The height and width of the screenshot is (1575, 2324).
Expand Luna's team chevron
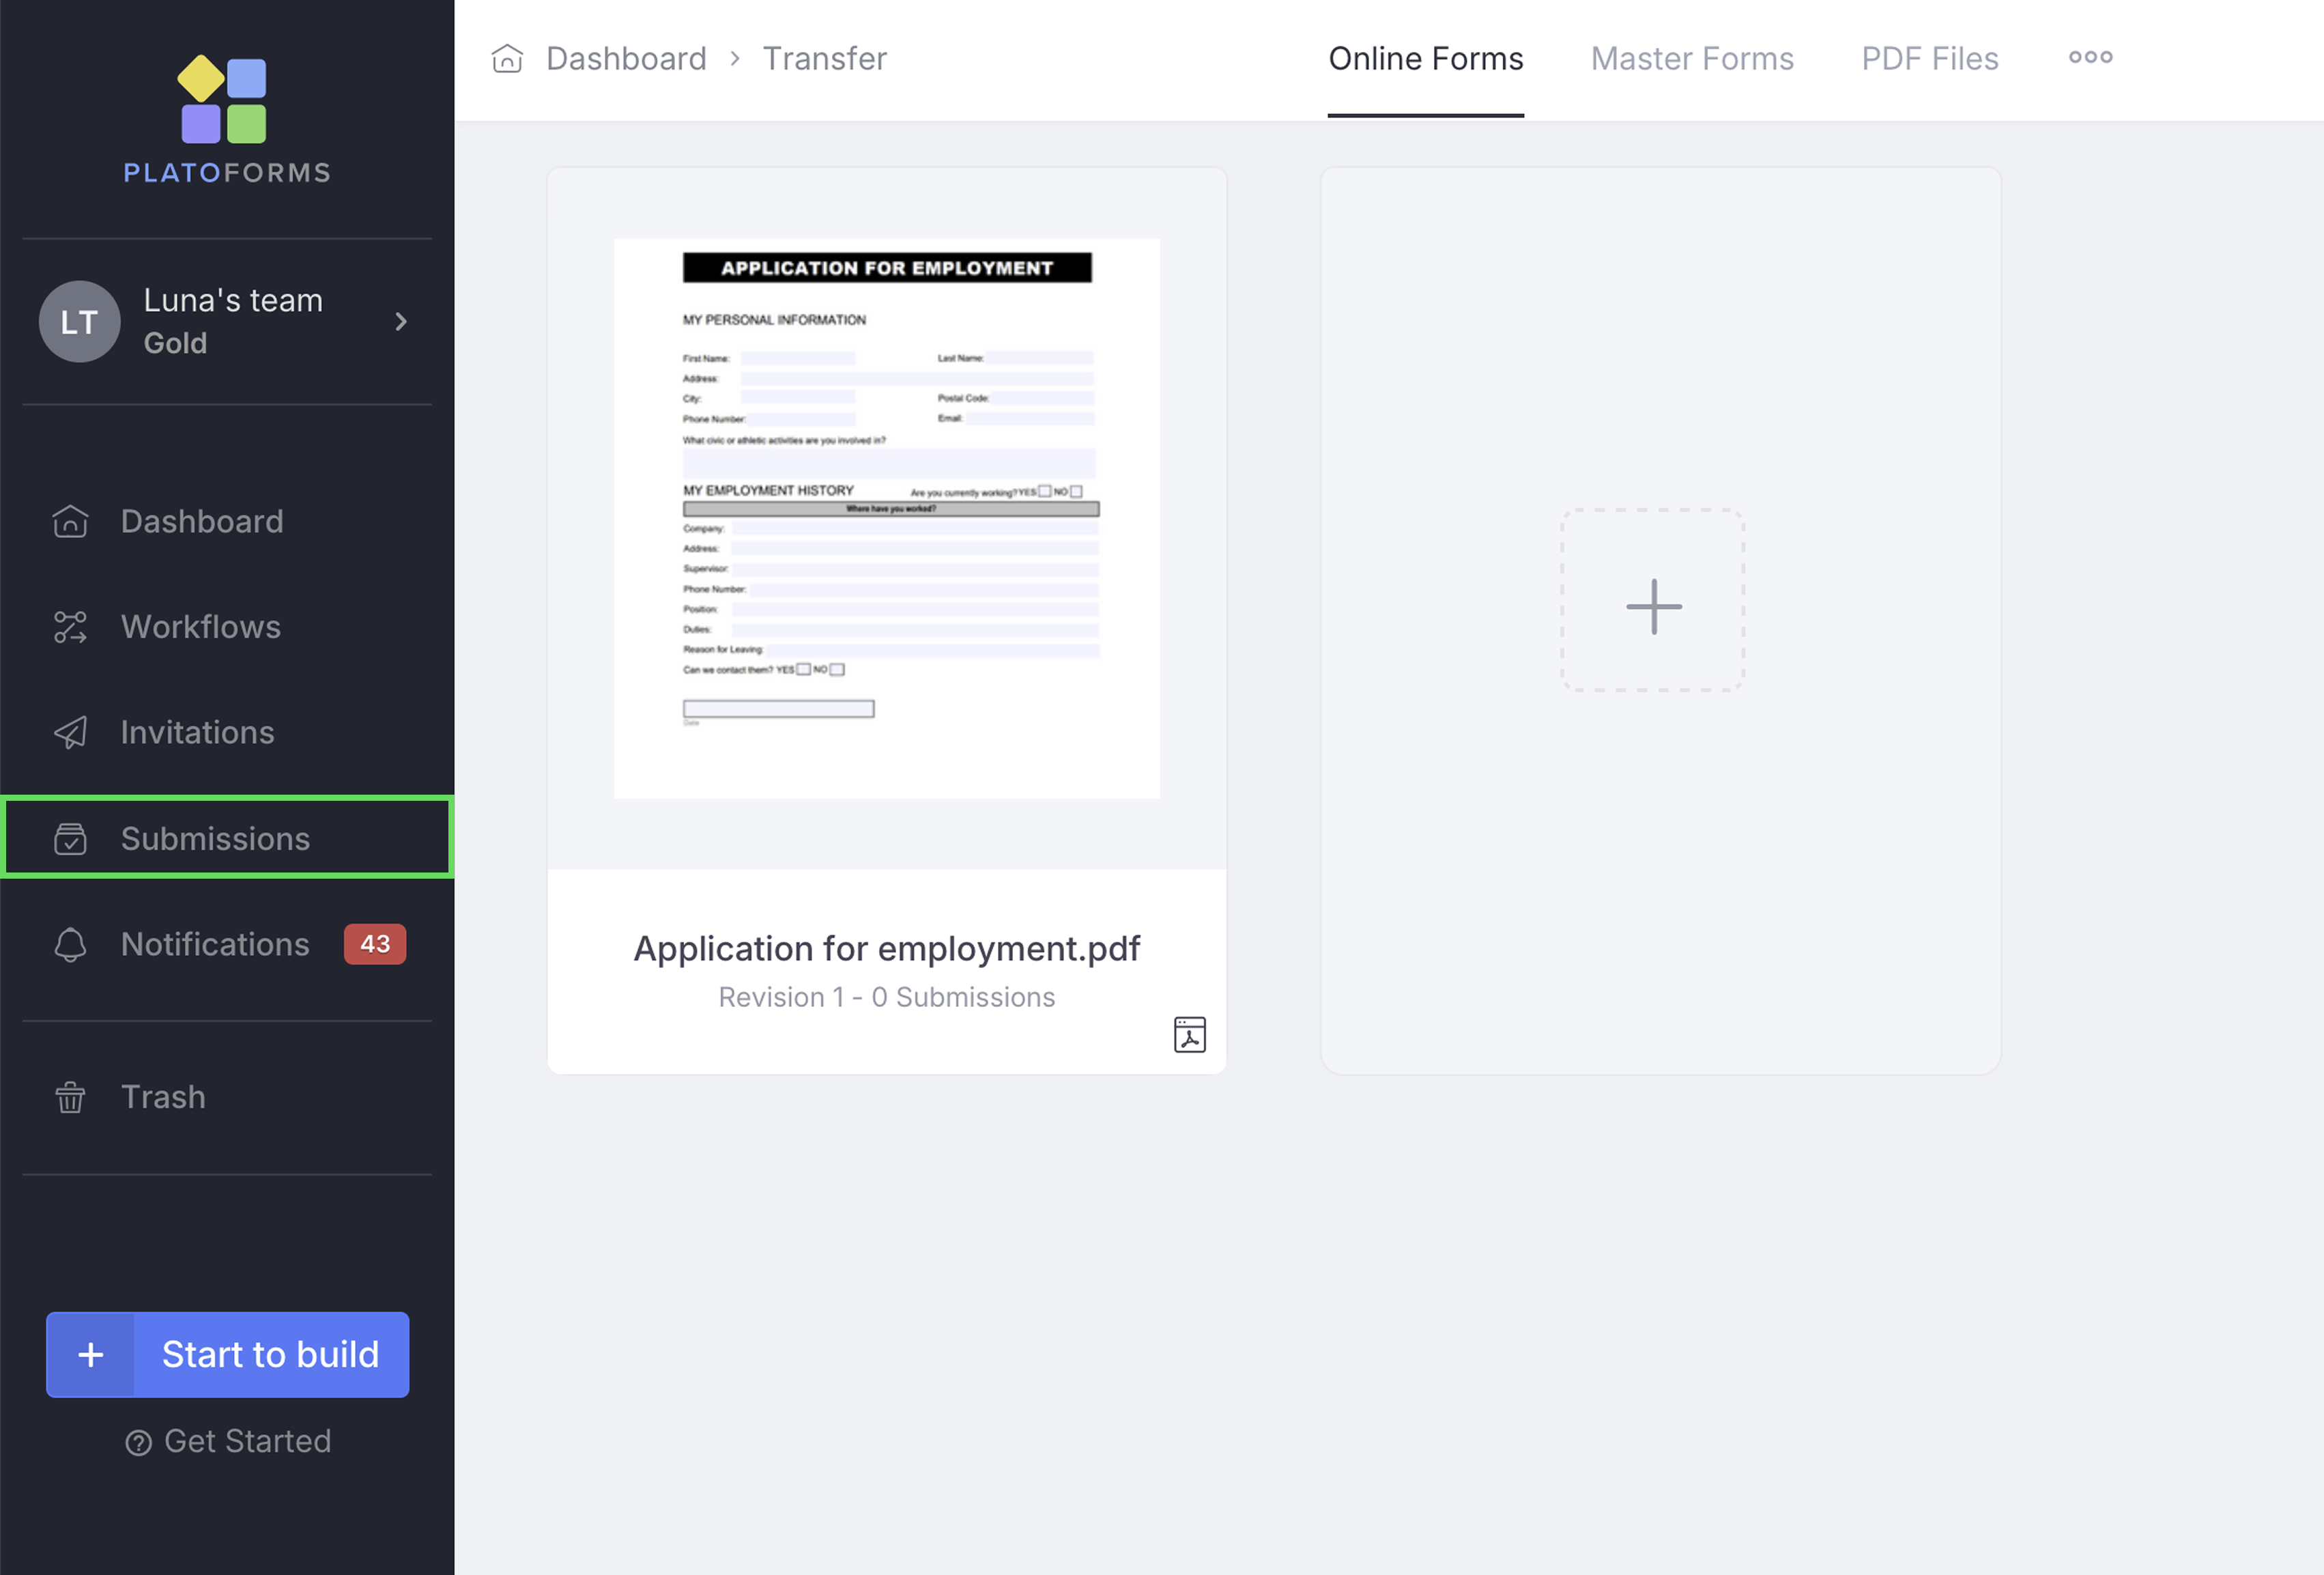pos(401,322)
